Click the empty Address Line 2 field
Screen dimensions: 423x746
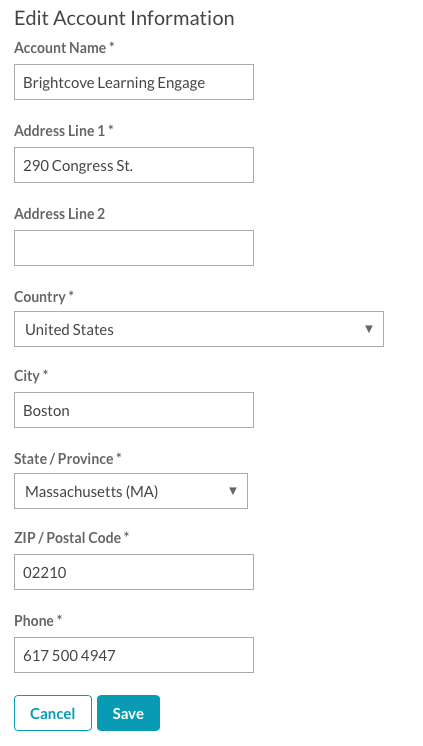(134, 248)
